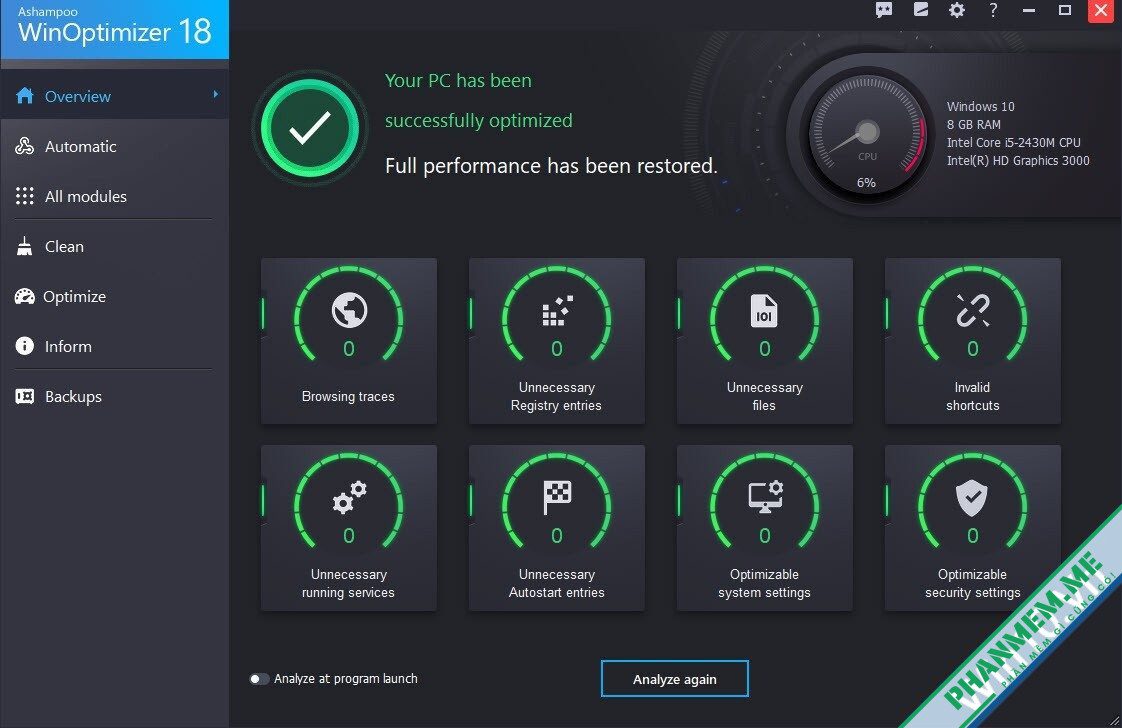Click the Windows 10 system info text
Screen dimensions: 1122x728
980,107
